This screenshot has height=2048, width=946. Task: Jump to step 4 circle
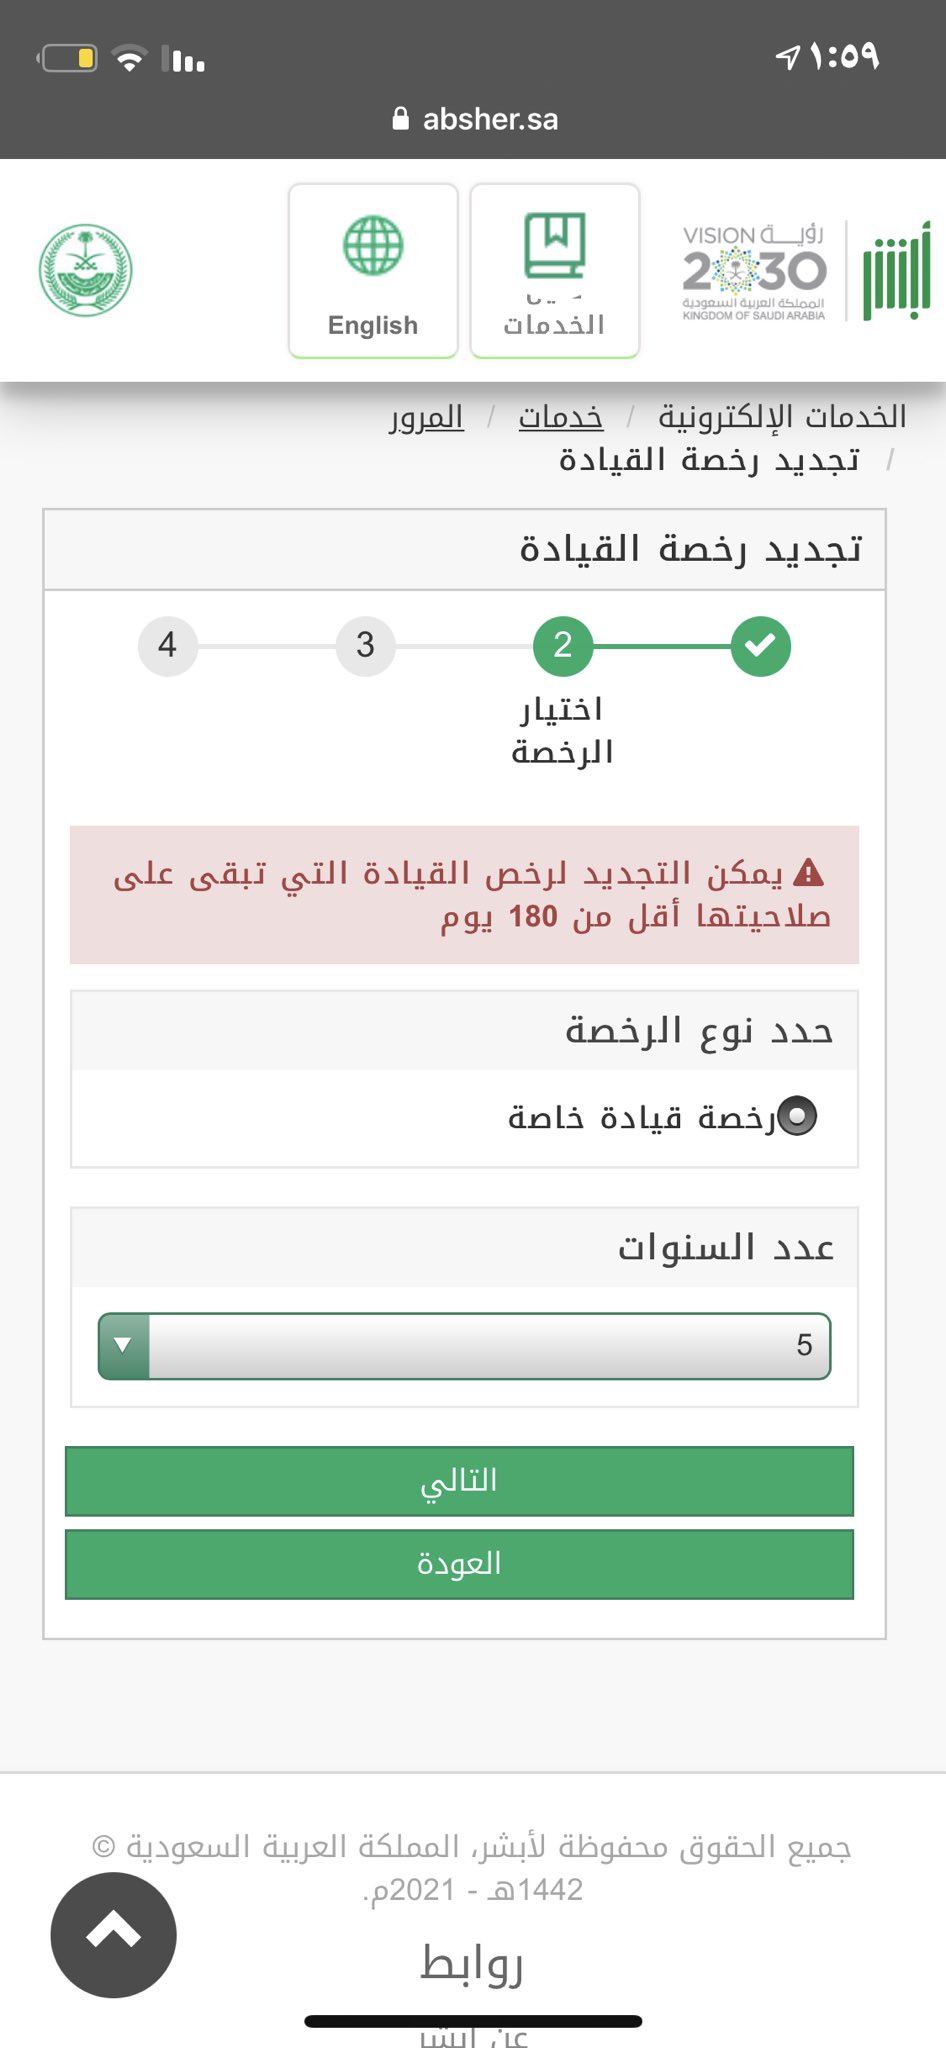[167, 646]
